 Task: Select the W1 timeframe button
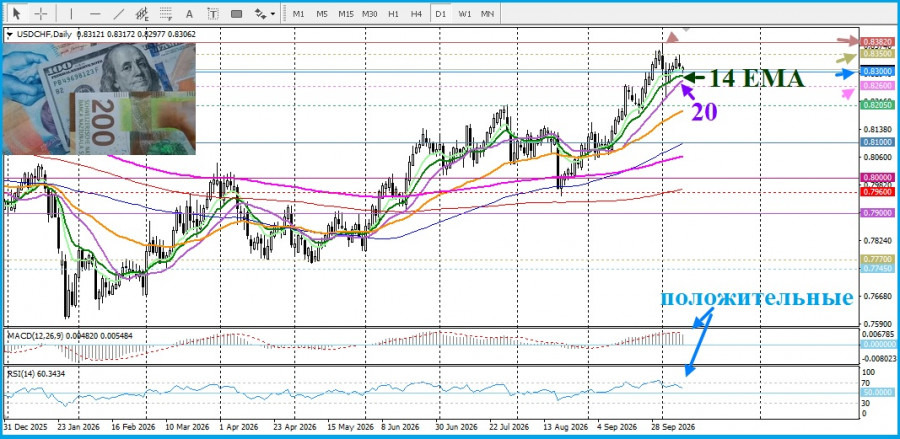coord(464,13)
